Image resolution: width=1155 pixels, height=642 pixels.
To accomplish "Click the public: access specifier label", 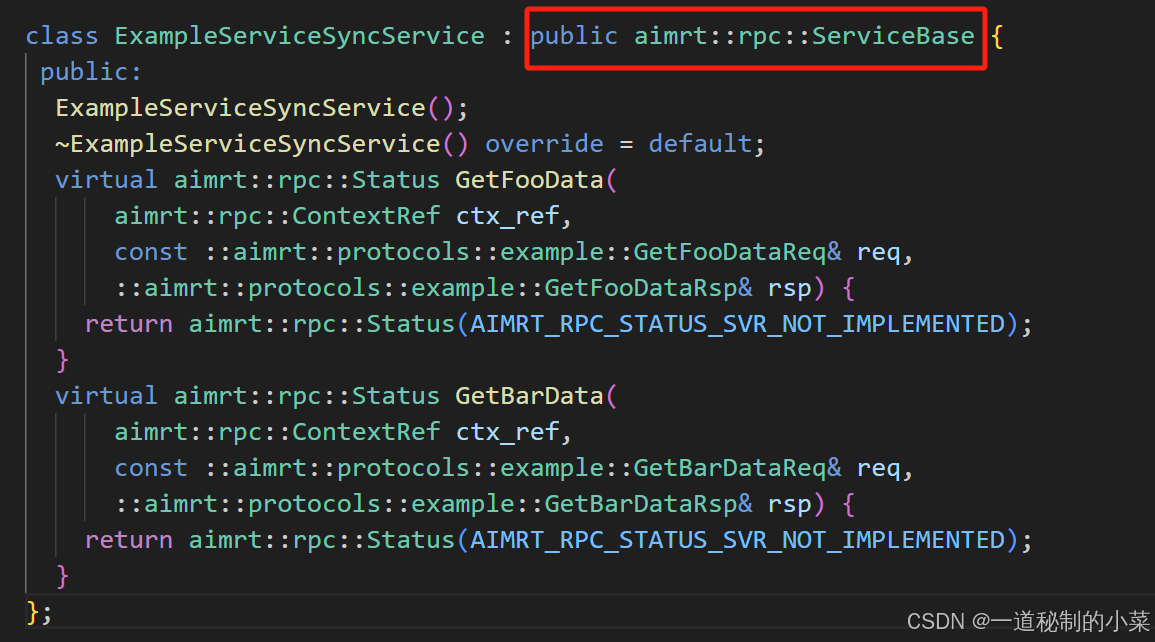I will [91, 72].
